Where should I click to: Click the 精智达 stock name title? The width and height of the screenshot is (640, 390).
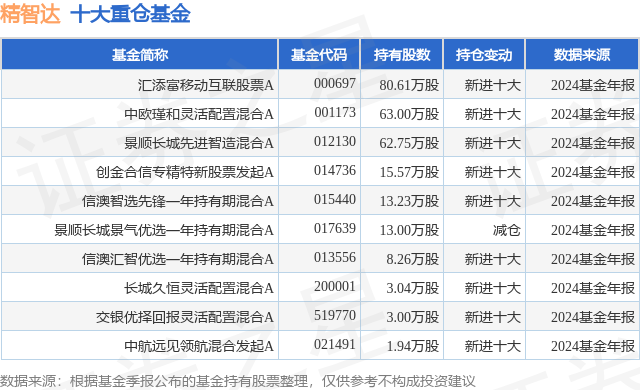[30, 14]
